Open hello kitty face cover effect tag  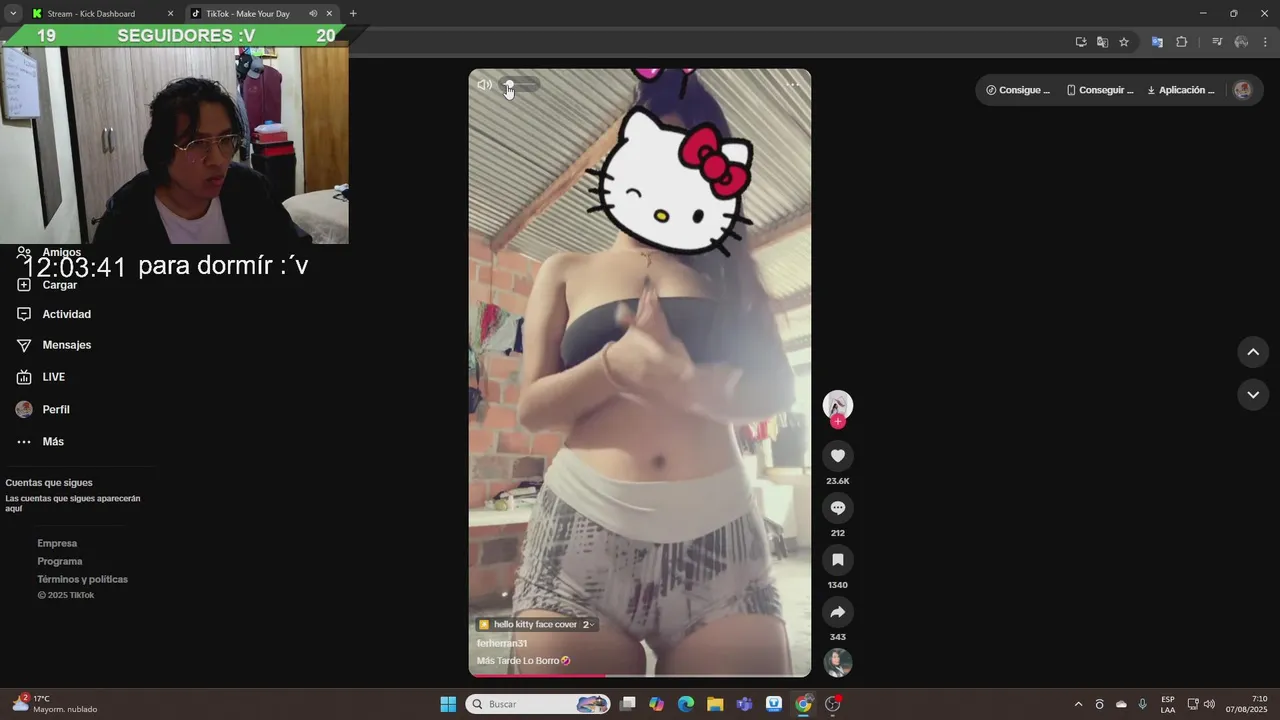pyautogui.click(x=536, y=624)
